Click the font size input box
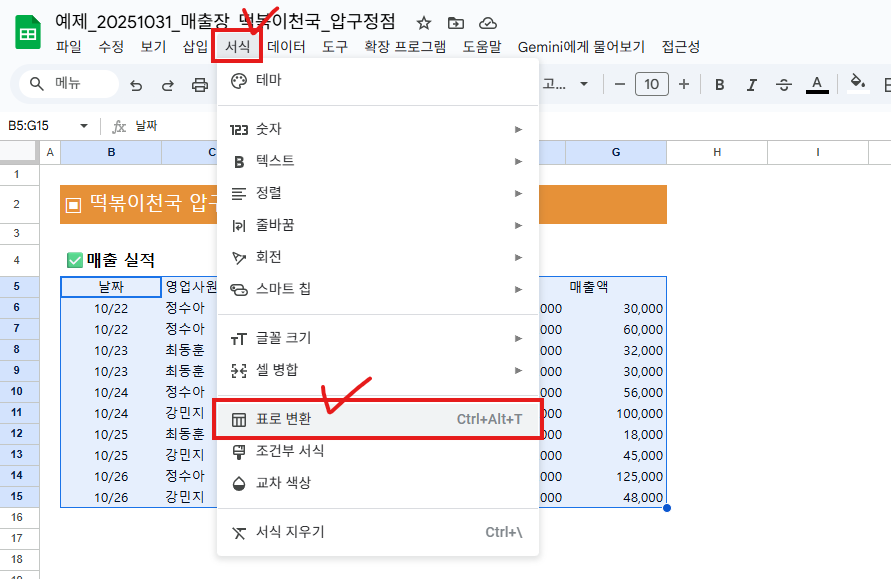 click(x=651, y=84)
